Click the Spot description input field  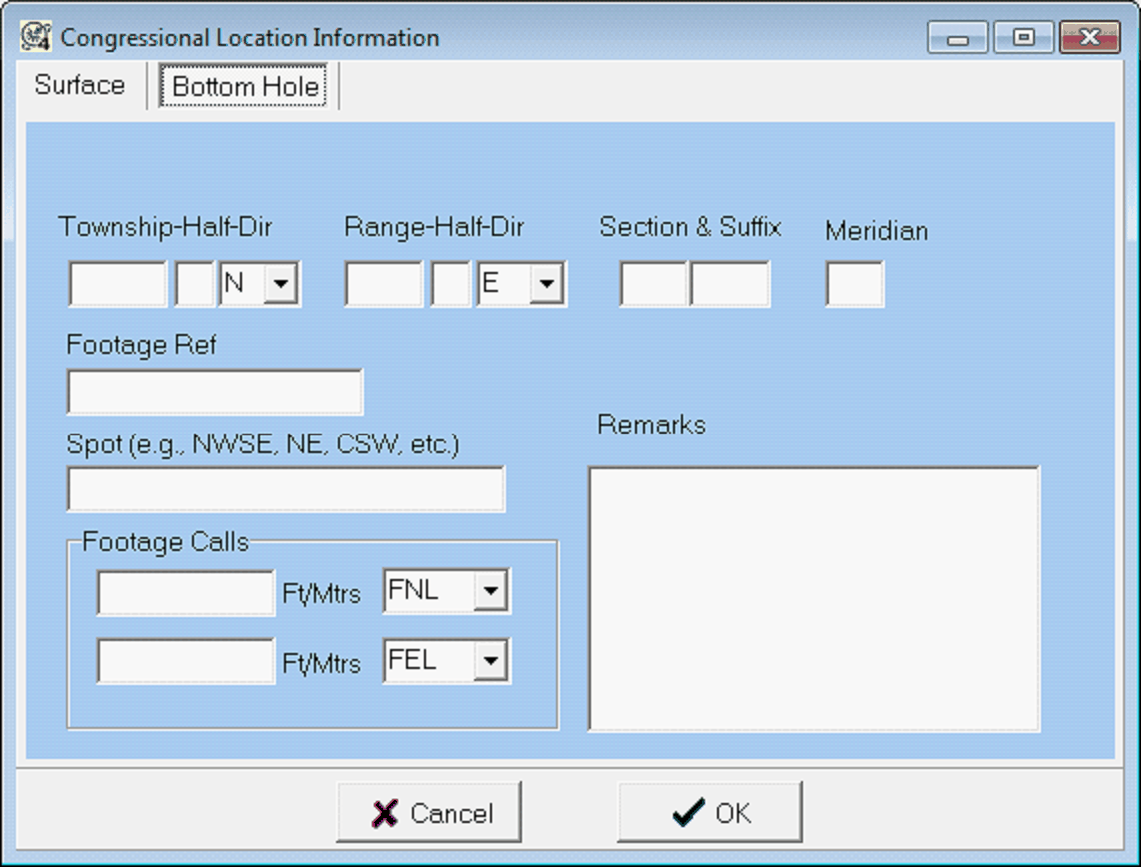(x=285, y=490)
